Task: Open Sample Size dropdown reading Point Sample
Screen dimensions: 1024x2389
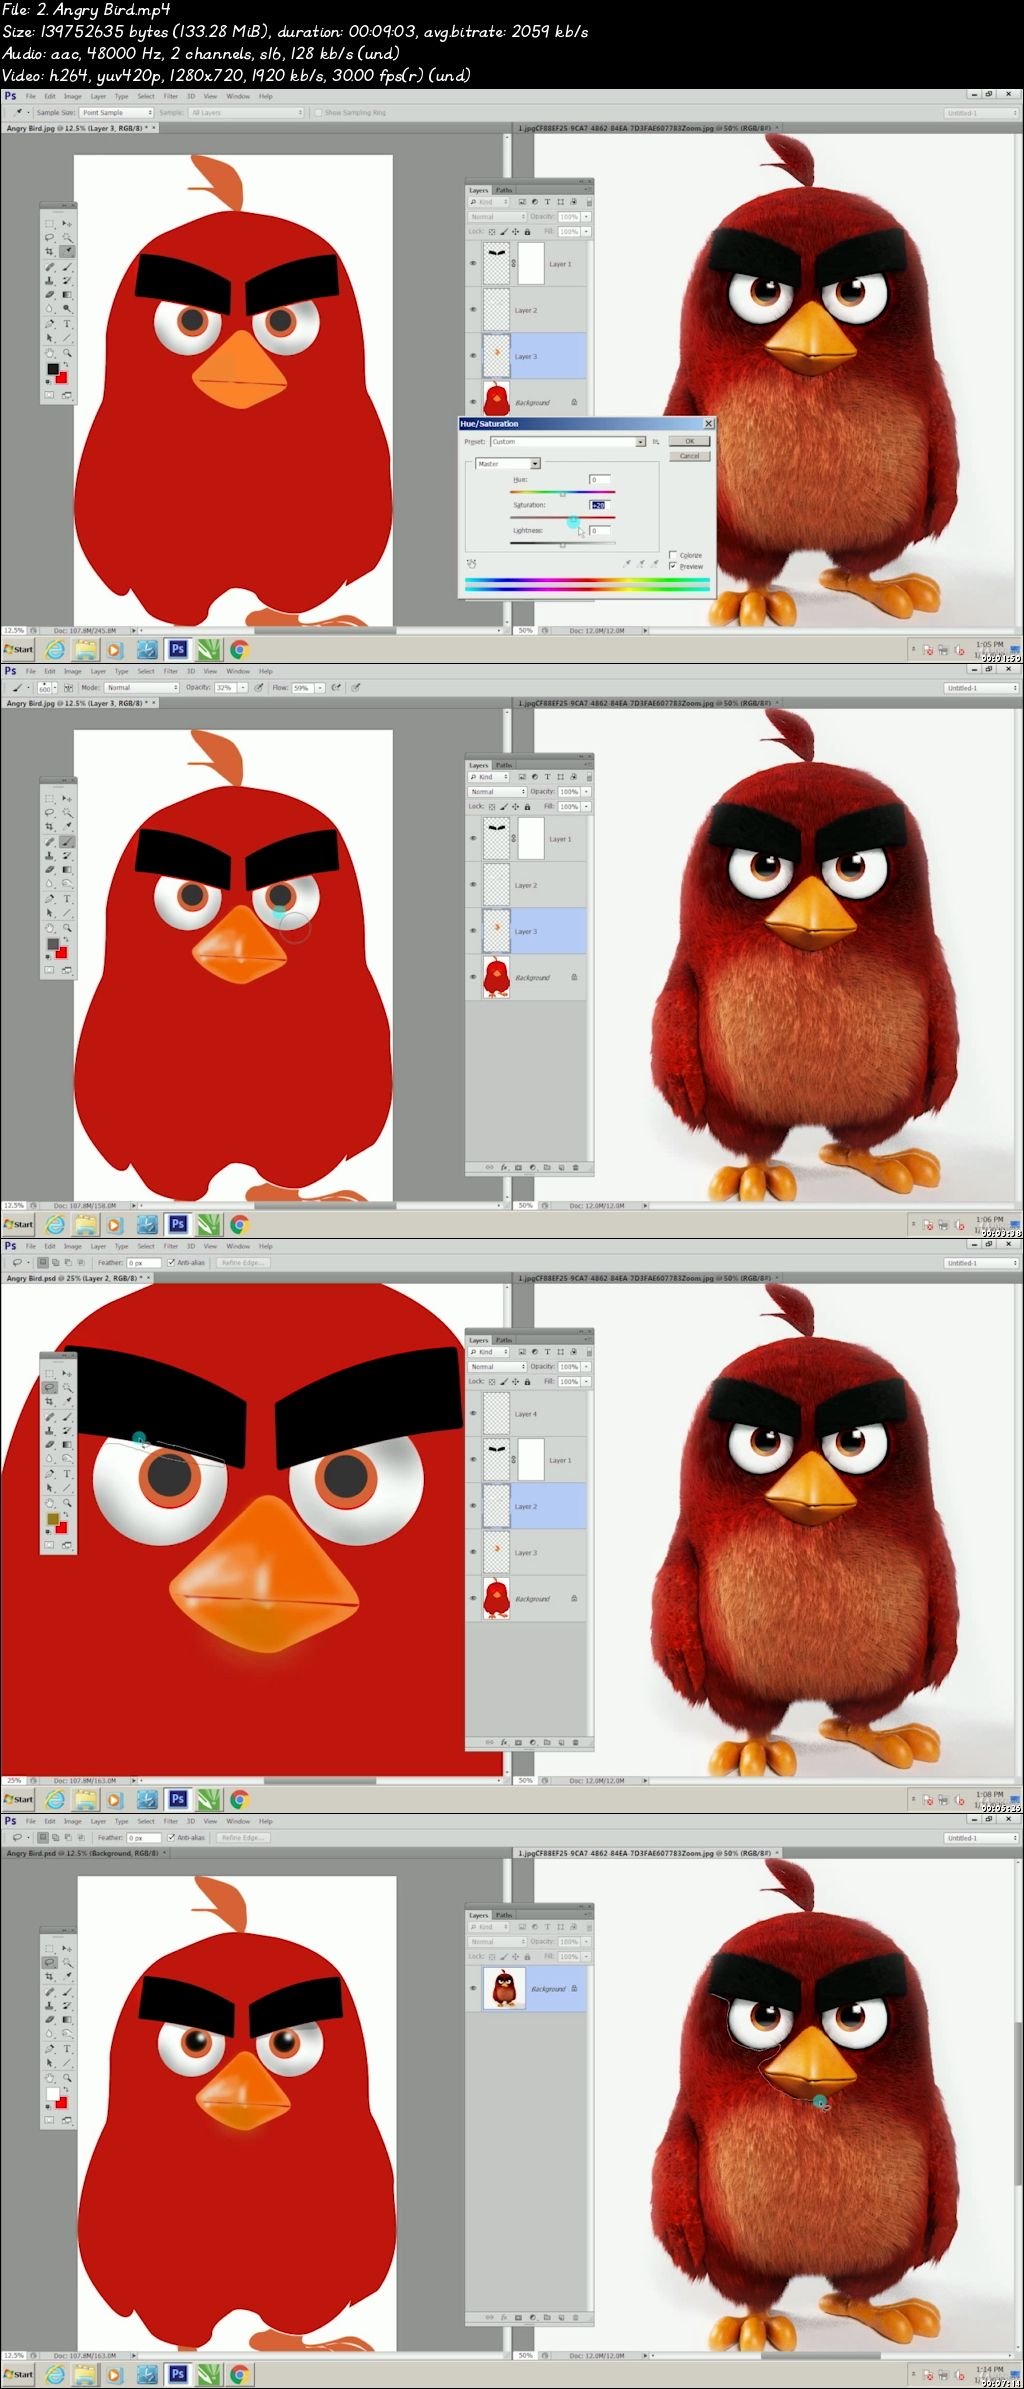Action: coord(117,113)
